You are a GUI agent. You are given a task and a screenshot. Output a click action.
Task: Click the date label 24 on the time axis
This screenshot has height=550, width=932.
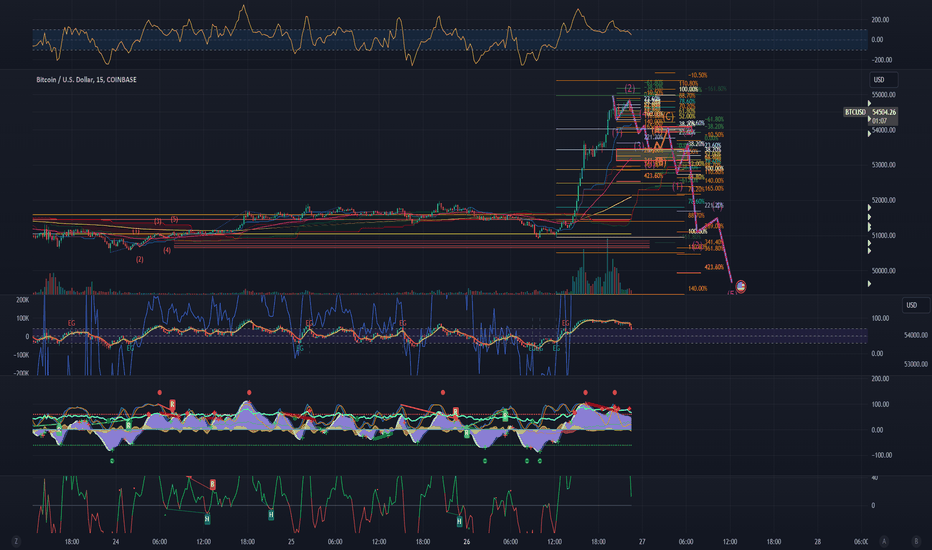[116, 542]
